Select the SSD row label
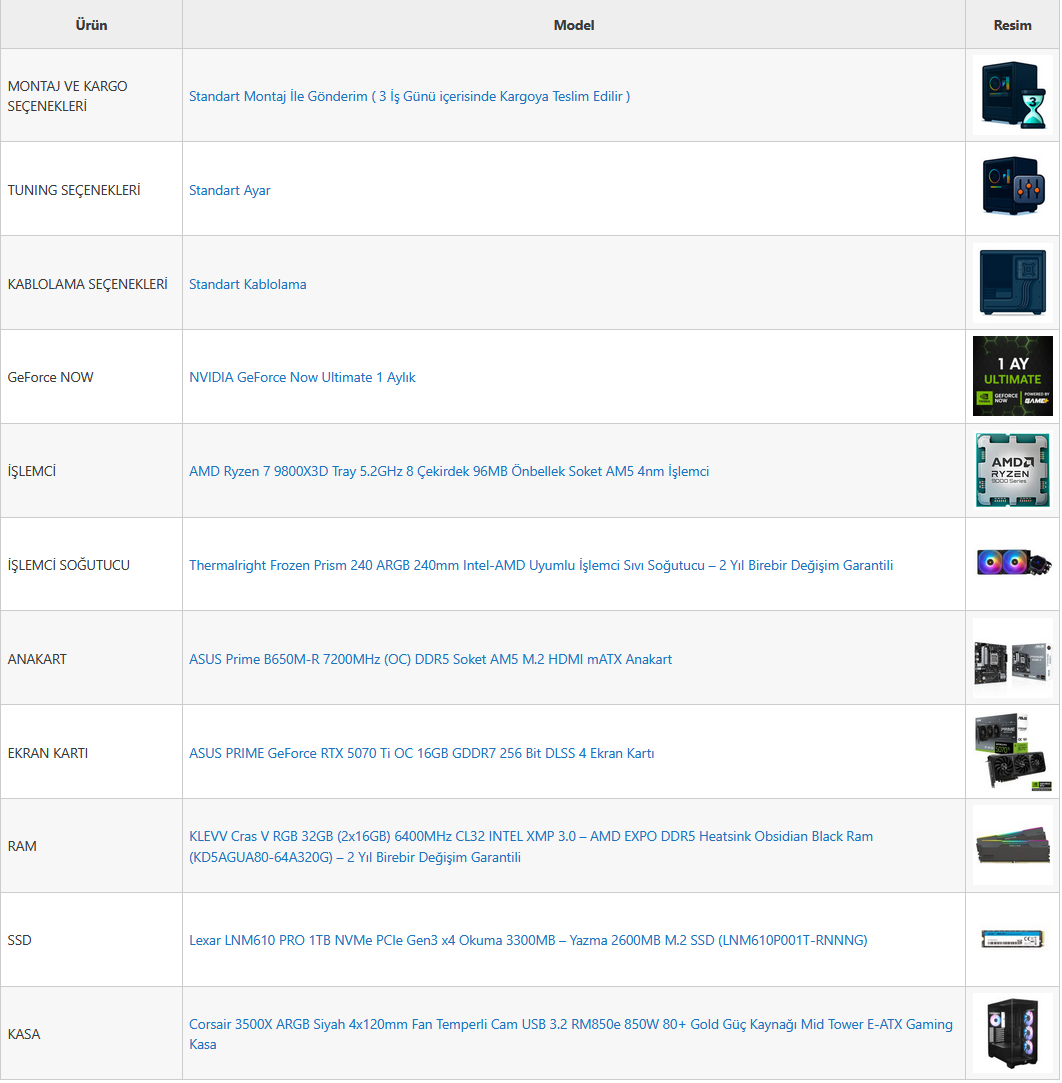Image resolution: width=1062 pixels, height=1083 pixels. [x=19, y=940]
